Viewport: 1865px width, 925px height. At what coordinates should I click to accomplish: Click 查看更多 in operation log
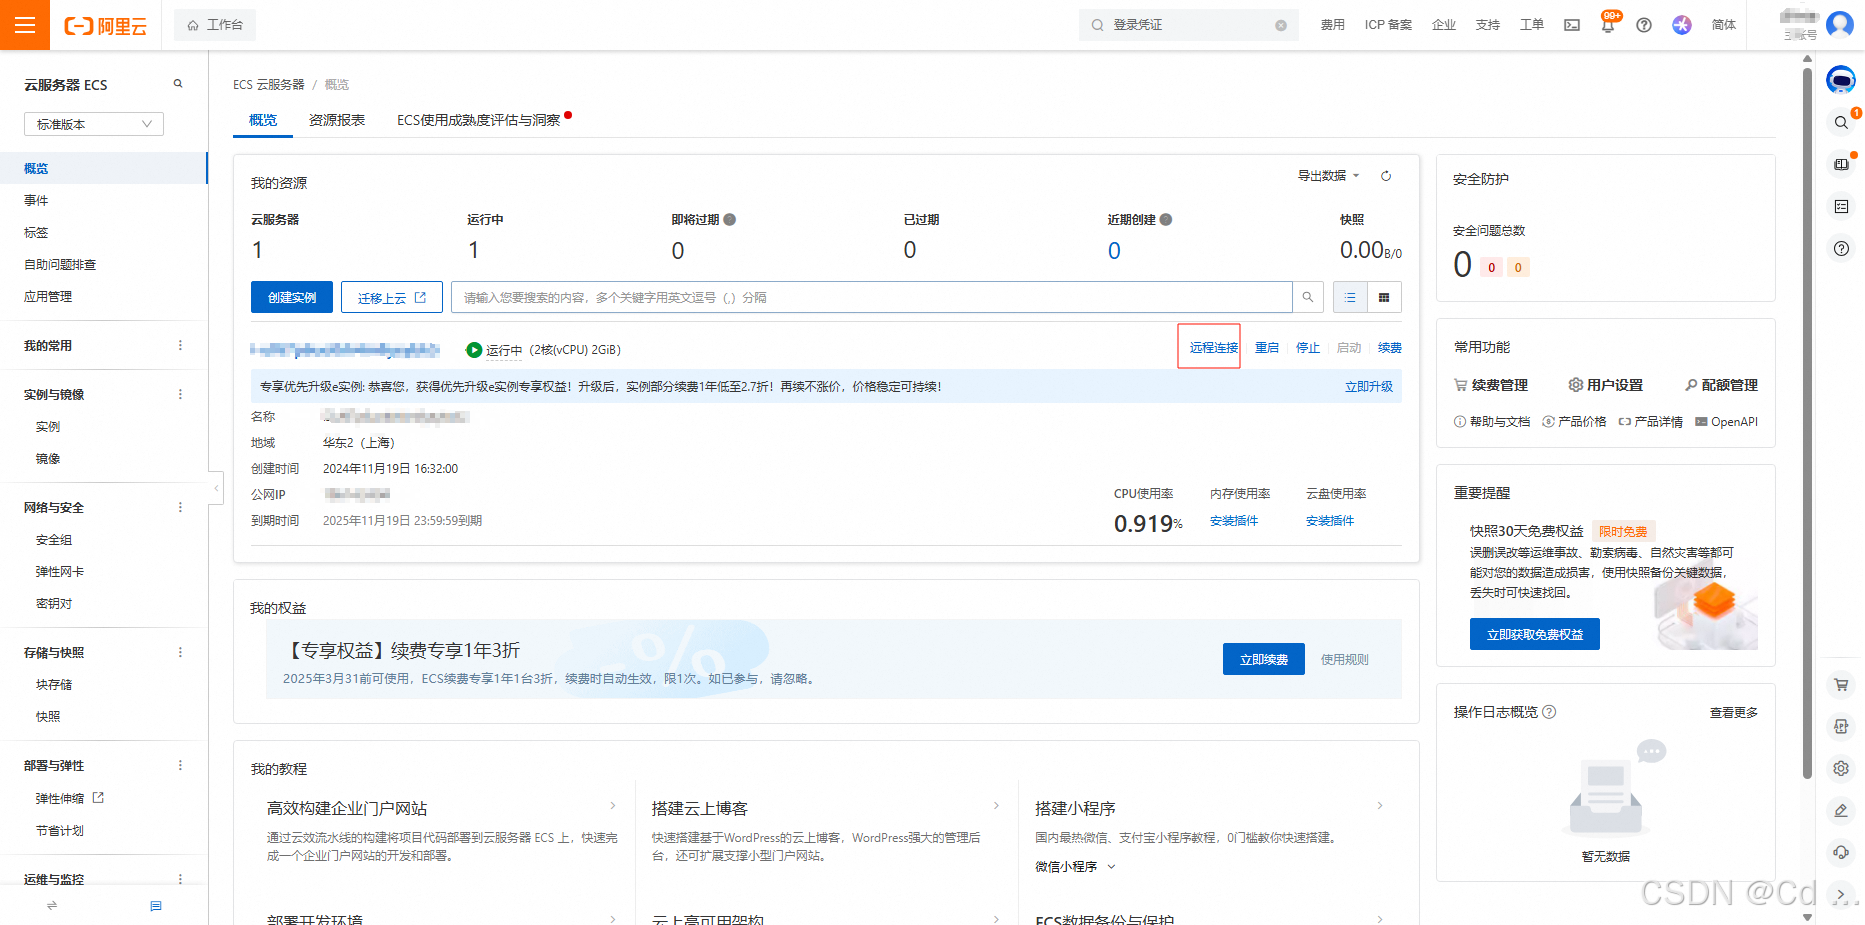pyautogui.click(x=1734, y=713)
